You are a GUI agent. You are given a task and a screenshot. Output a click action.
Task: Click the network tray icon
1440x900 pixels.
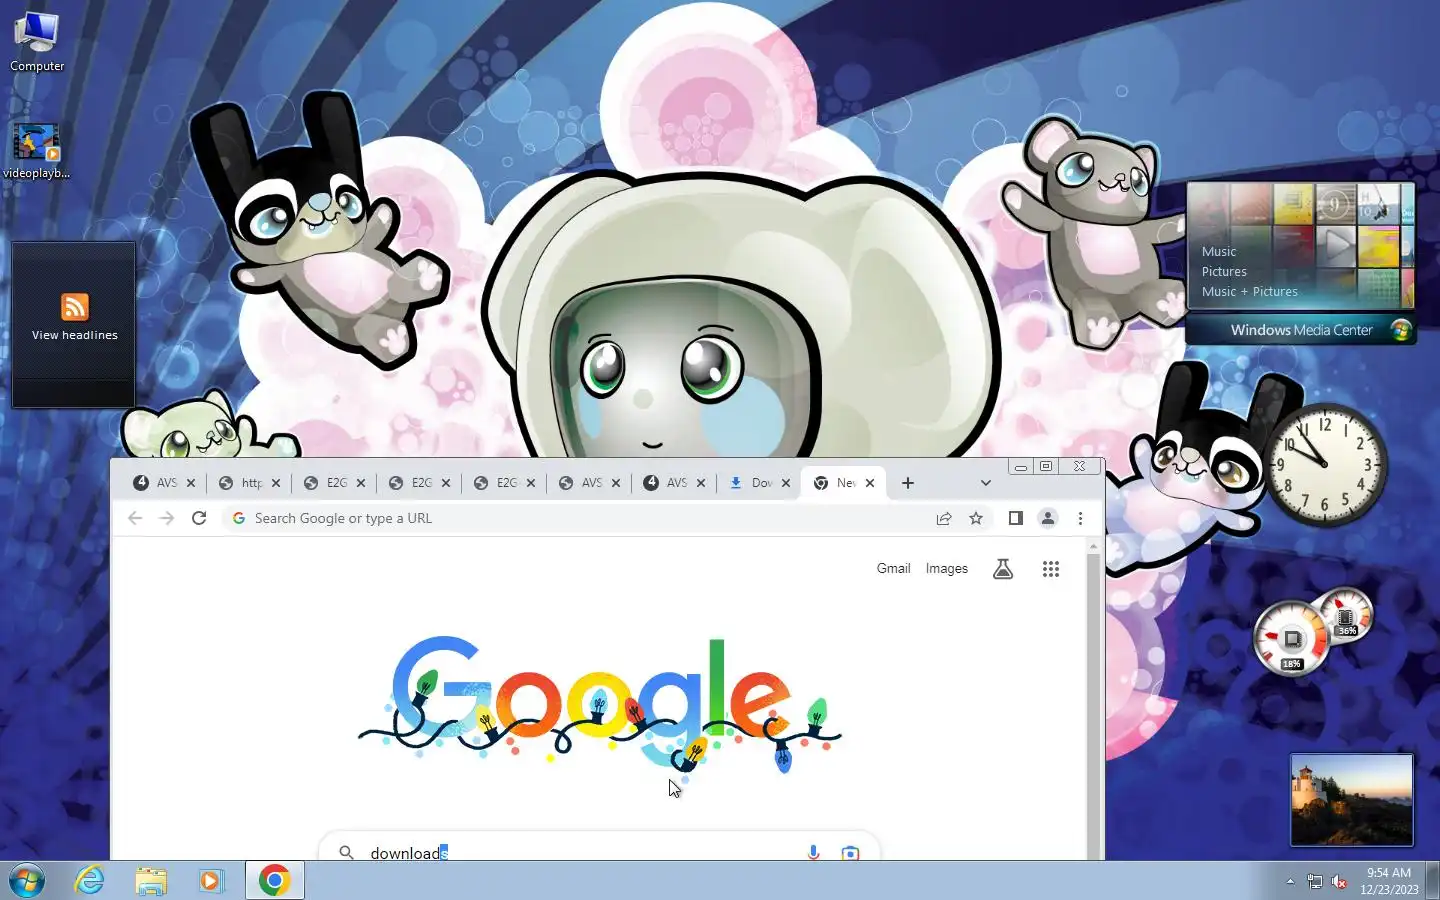coord(1314,881)
